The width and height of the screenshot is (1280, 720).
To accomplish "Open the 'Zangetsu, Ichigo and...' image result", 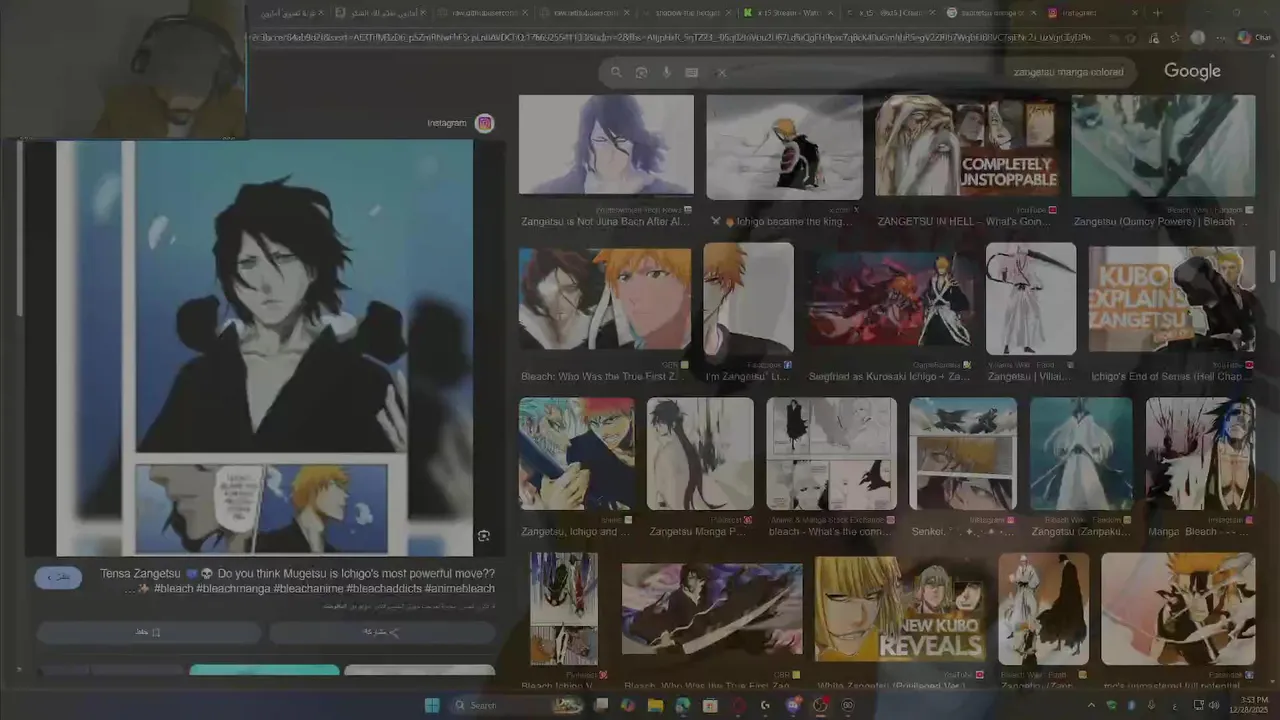I will pyautogui.click(x=576, y=454).
